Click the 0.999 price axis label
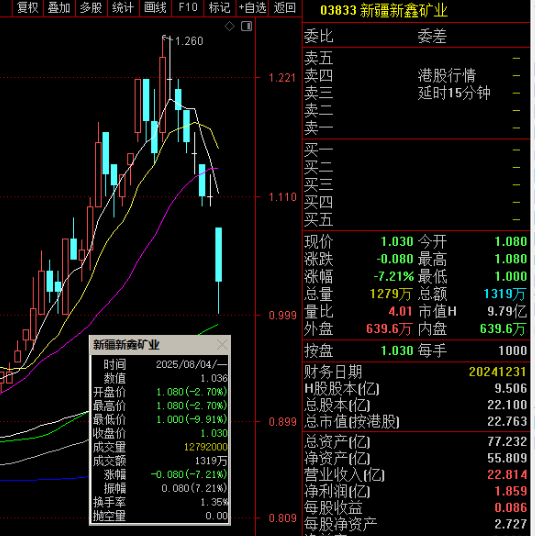The width and height of the screenshot is (535, 536). point(282,315)
